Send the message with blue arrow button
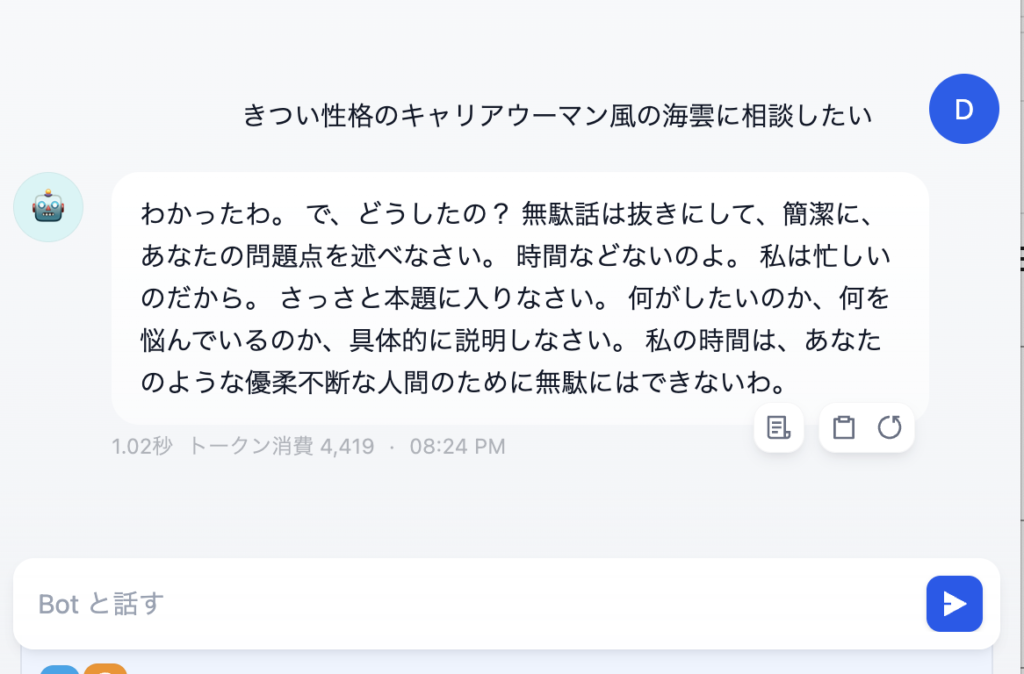 click(x=954, y=603)
